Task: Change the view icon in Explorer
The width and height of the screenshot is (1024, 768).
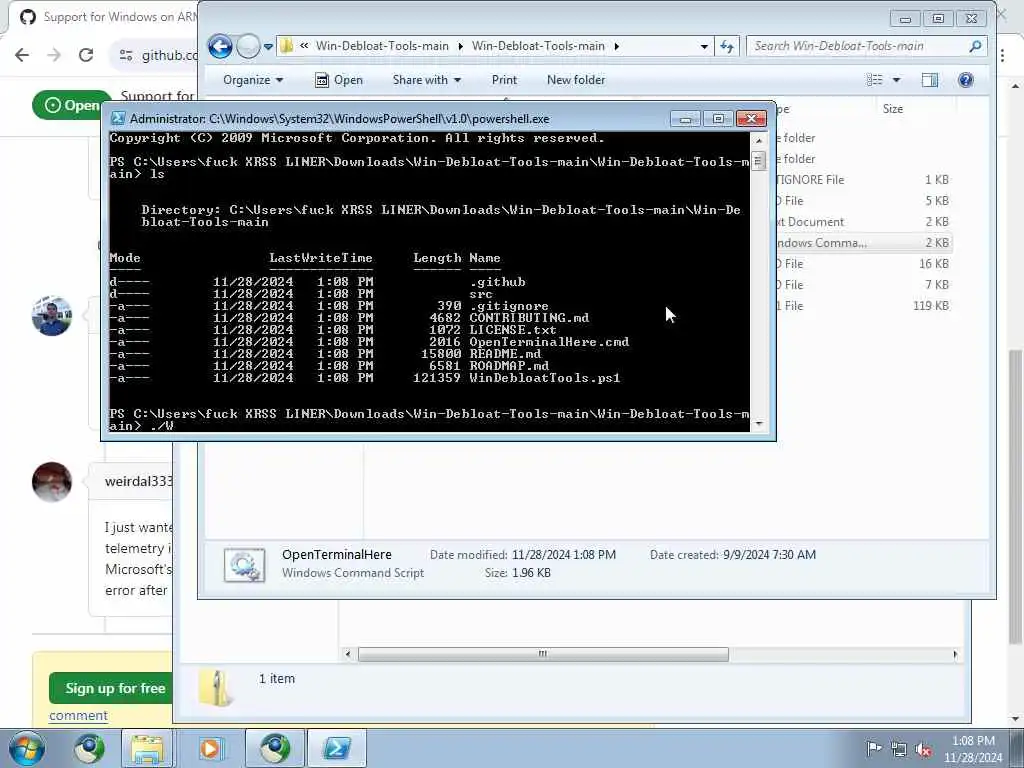Action: point(874,80)
